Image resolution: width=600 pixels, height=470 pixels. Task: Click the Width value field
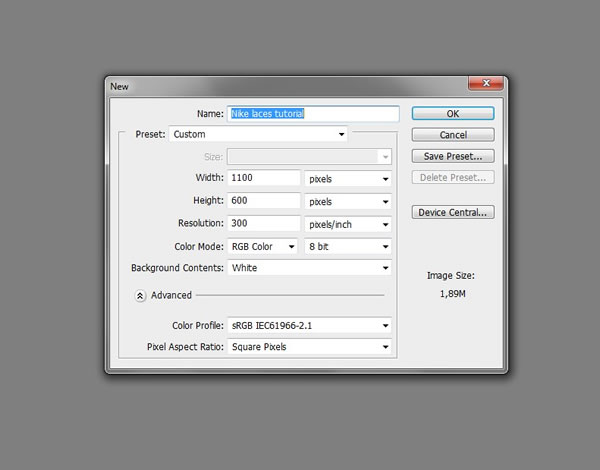click(264, 178)
